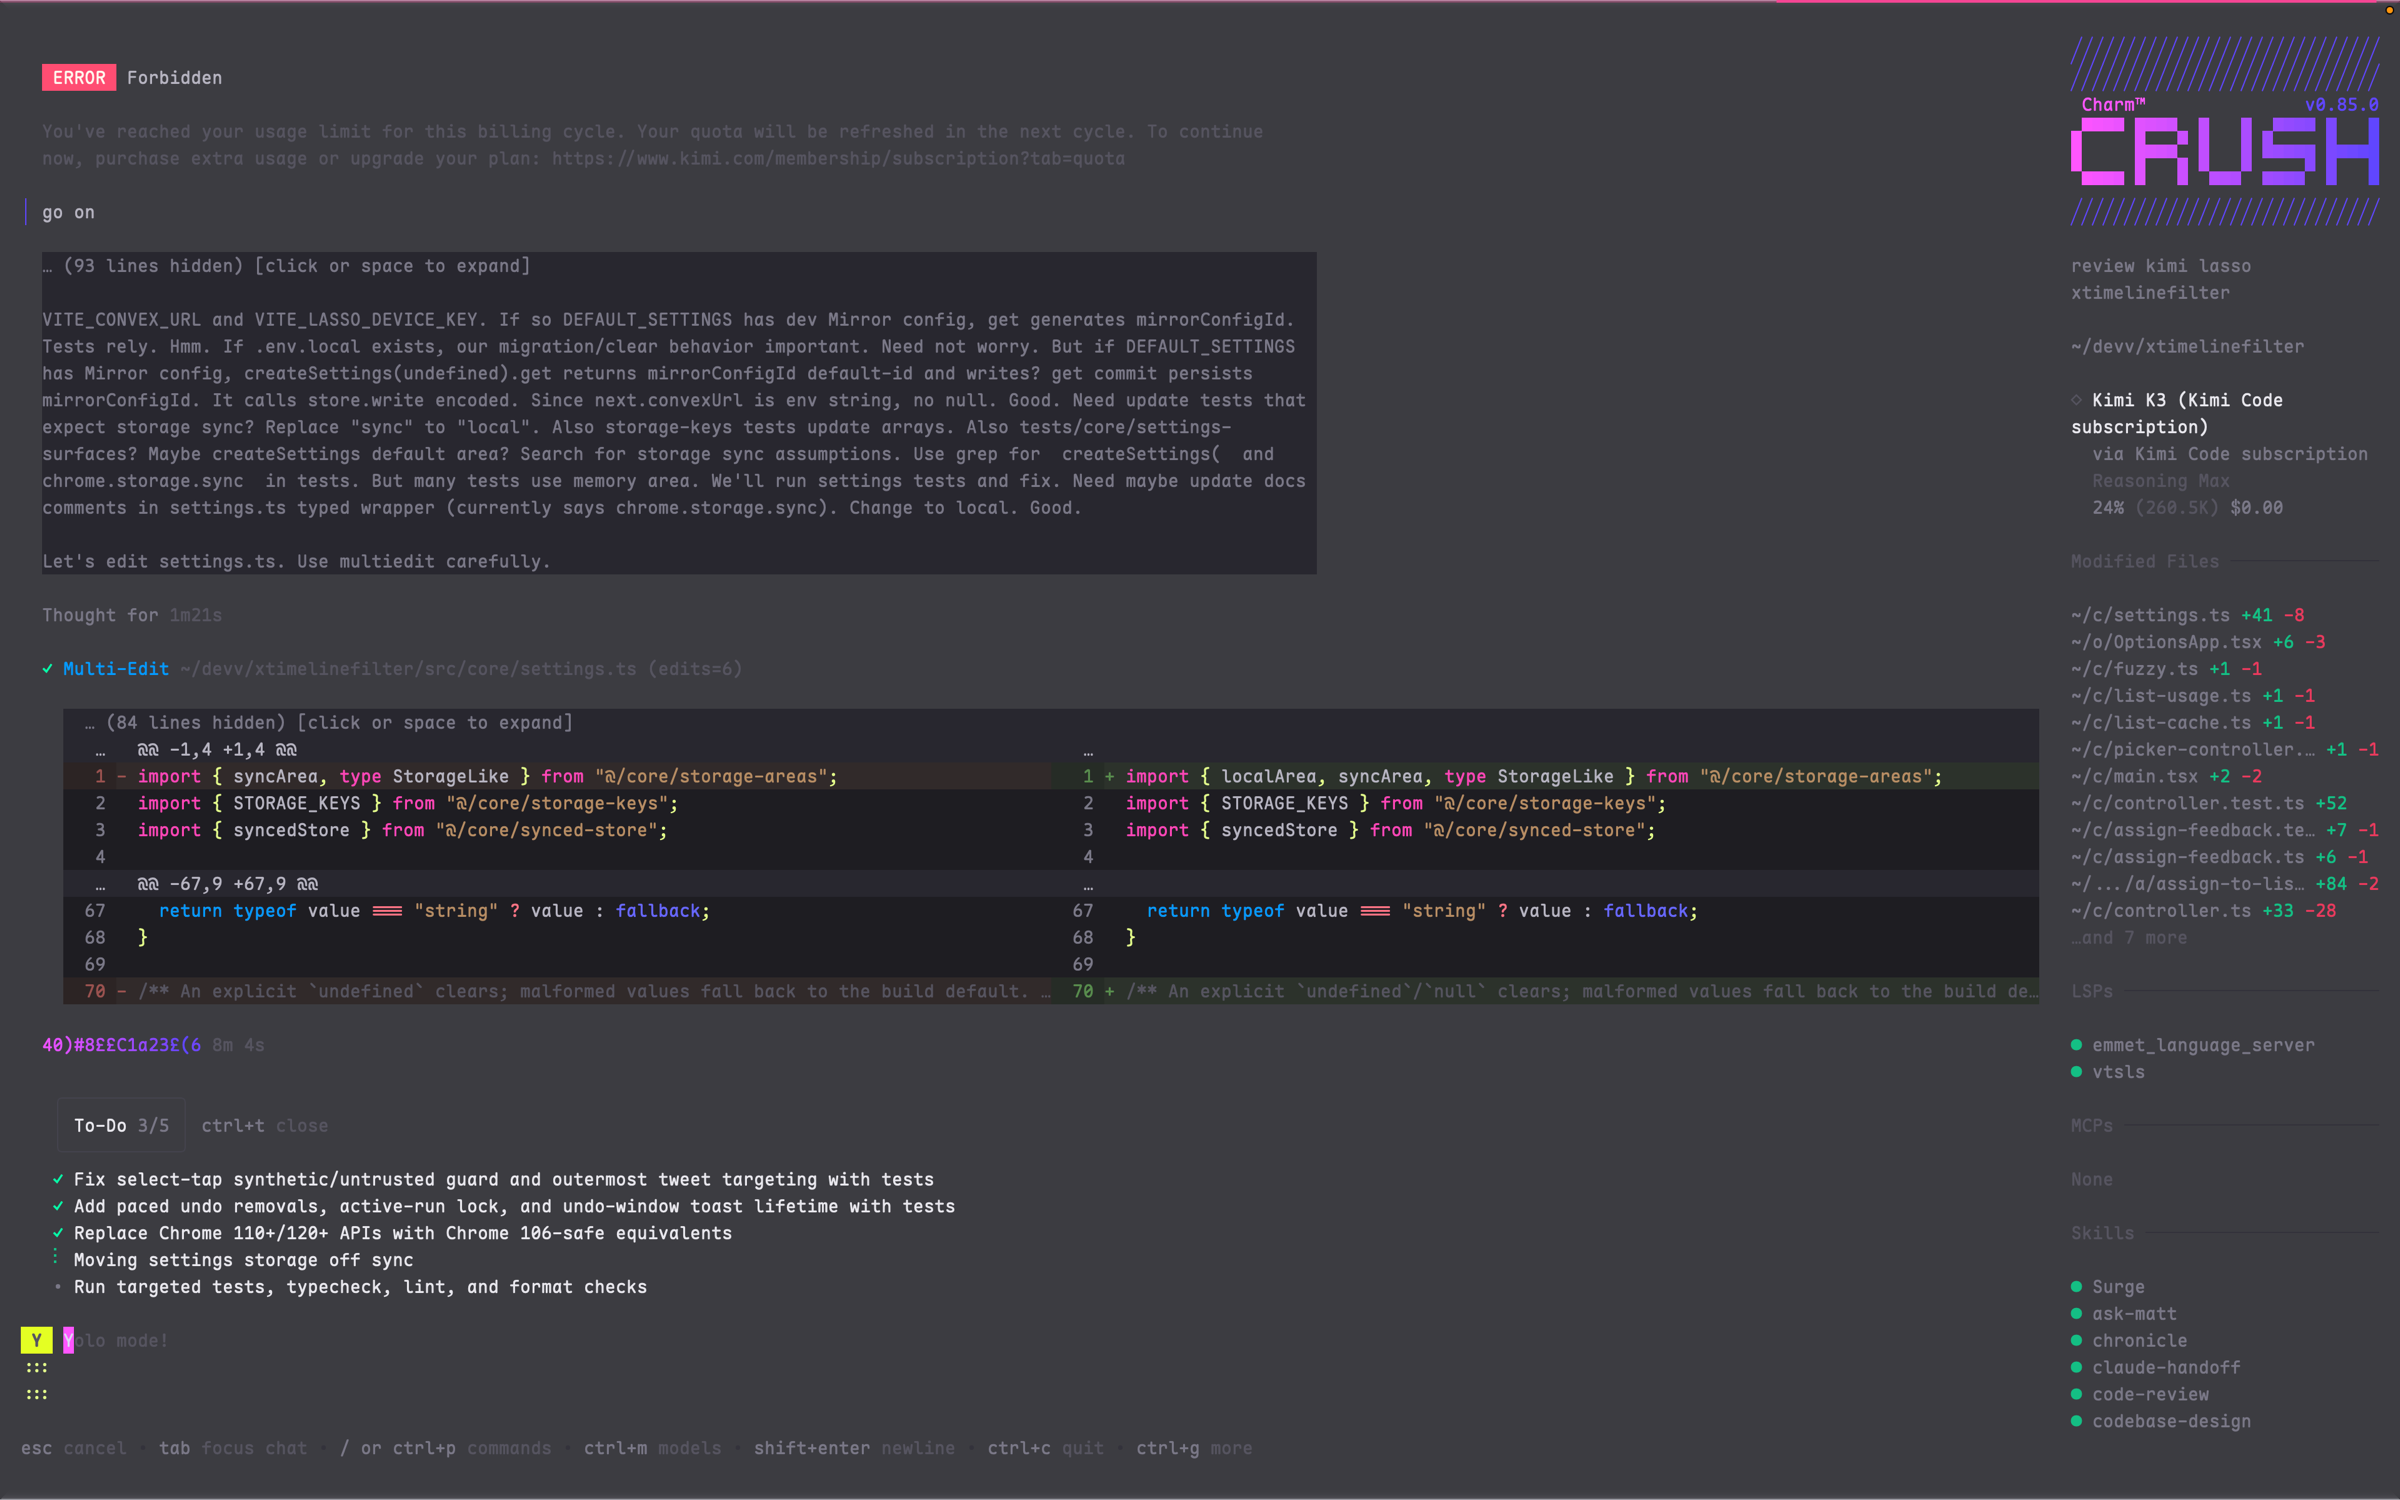The image size is (2400, 1500).
Task: Click emmet_language_server LSP status dot
Action: (x=2077, y=1046)
